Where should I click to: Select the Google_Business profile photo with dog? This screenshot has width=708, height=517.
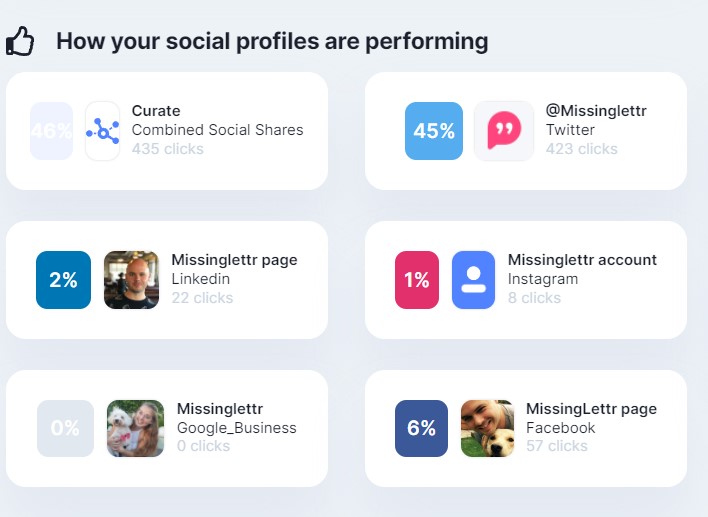point(135,428)
